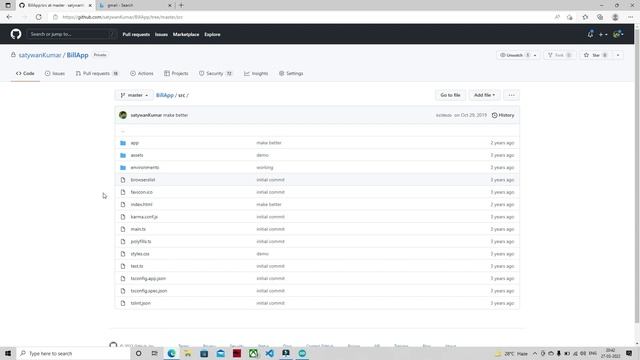Open File Explorer from the taskbar

tap(188, 353)
